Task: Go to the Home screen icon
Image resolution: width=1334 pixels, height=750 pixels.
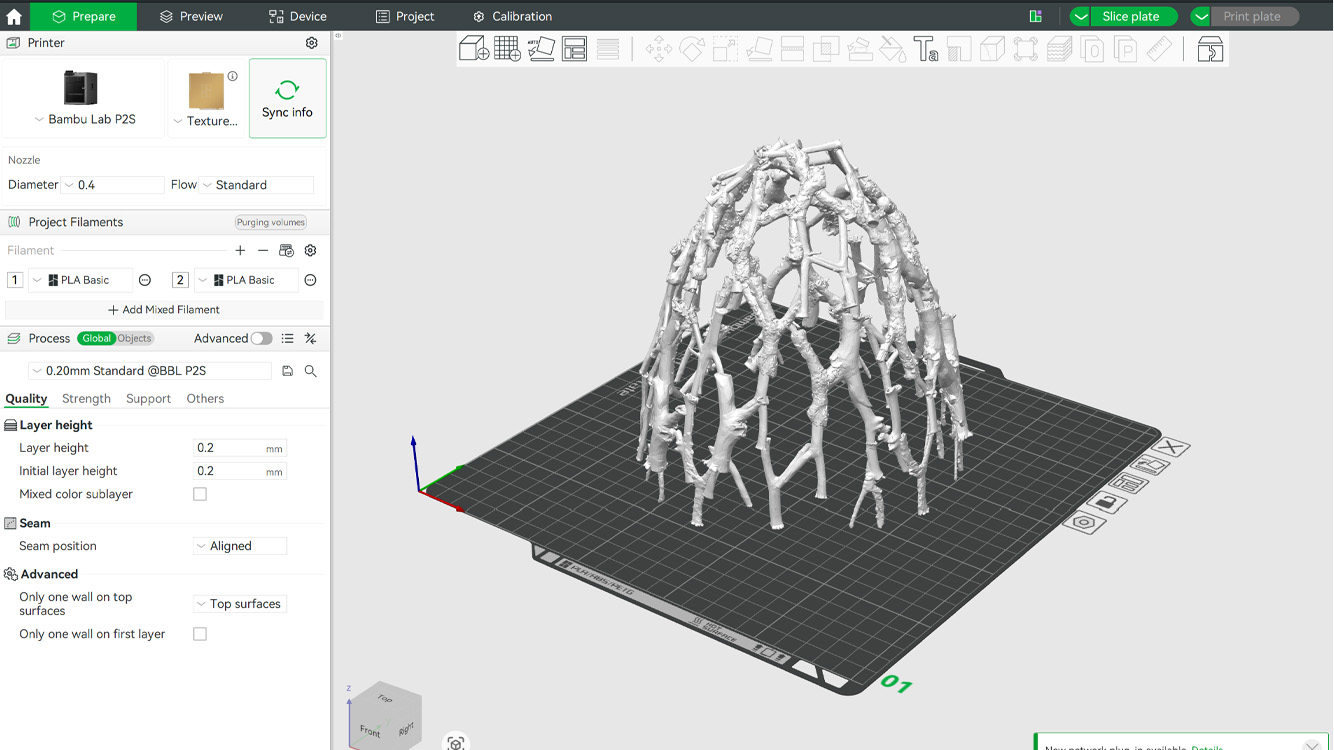Action: 14,16
